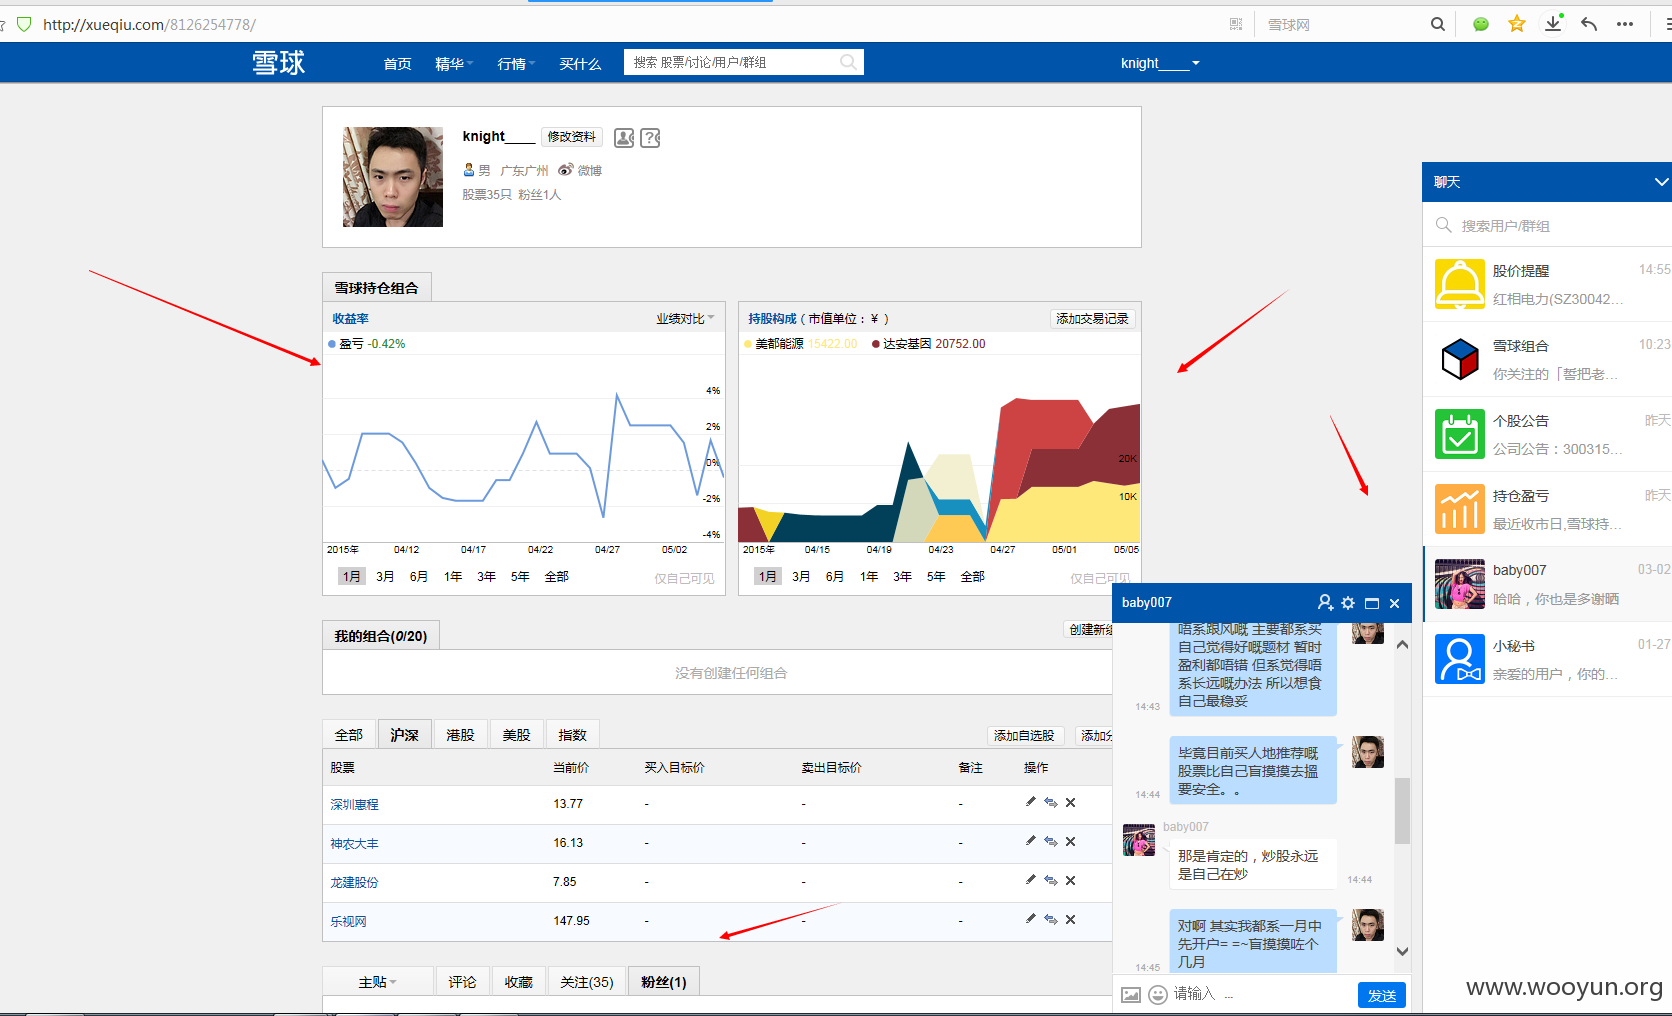
Task: Switch to the 港股 stock tab
Action: tap(460, 734)
